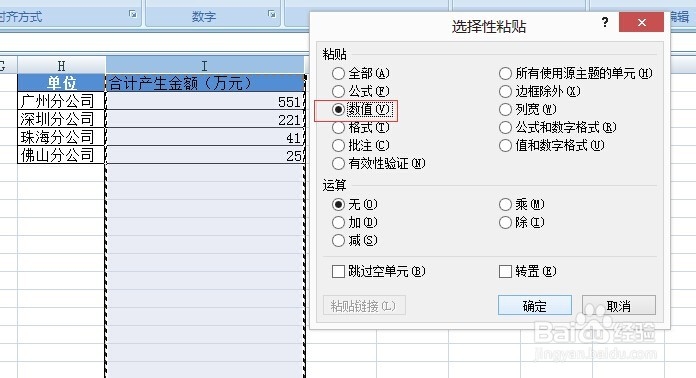Screen dimensions: 696x378
Task: Open dialog help question mark
Action: (605, 22)
